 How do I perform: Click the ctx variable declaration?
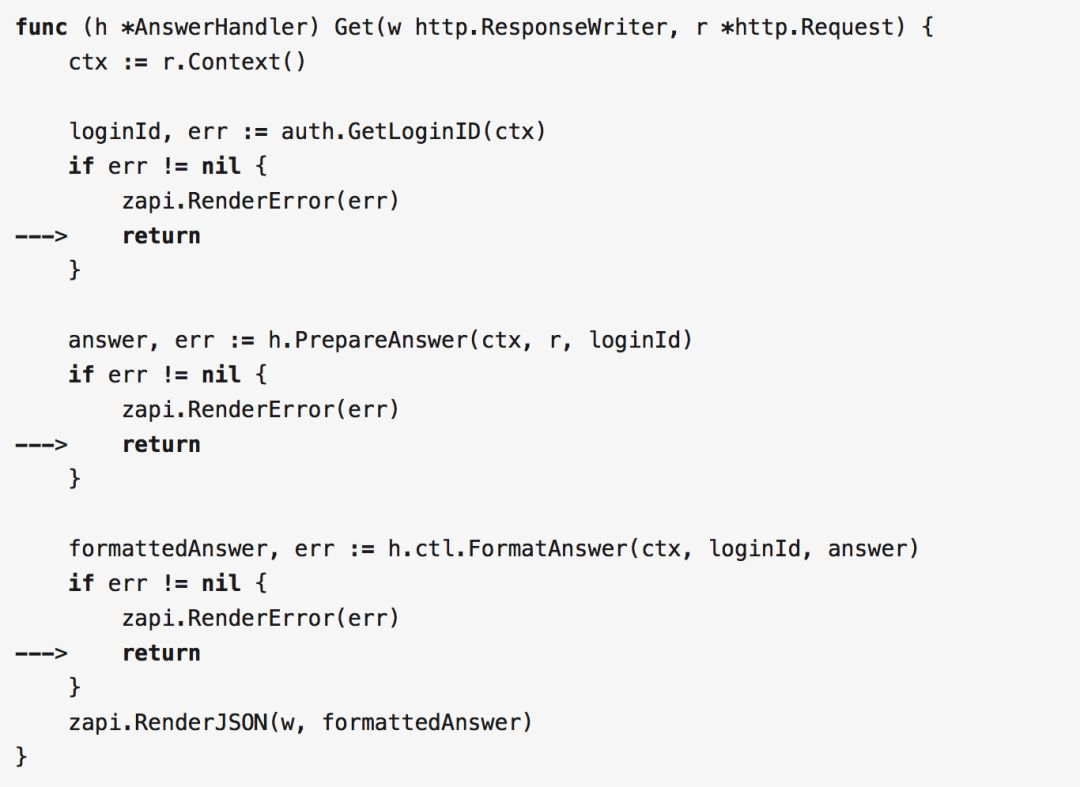(88, 62)
